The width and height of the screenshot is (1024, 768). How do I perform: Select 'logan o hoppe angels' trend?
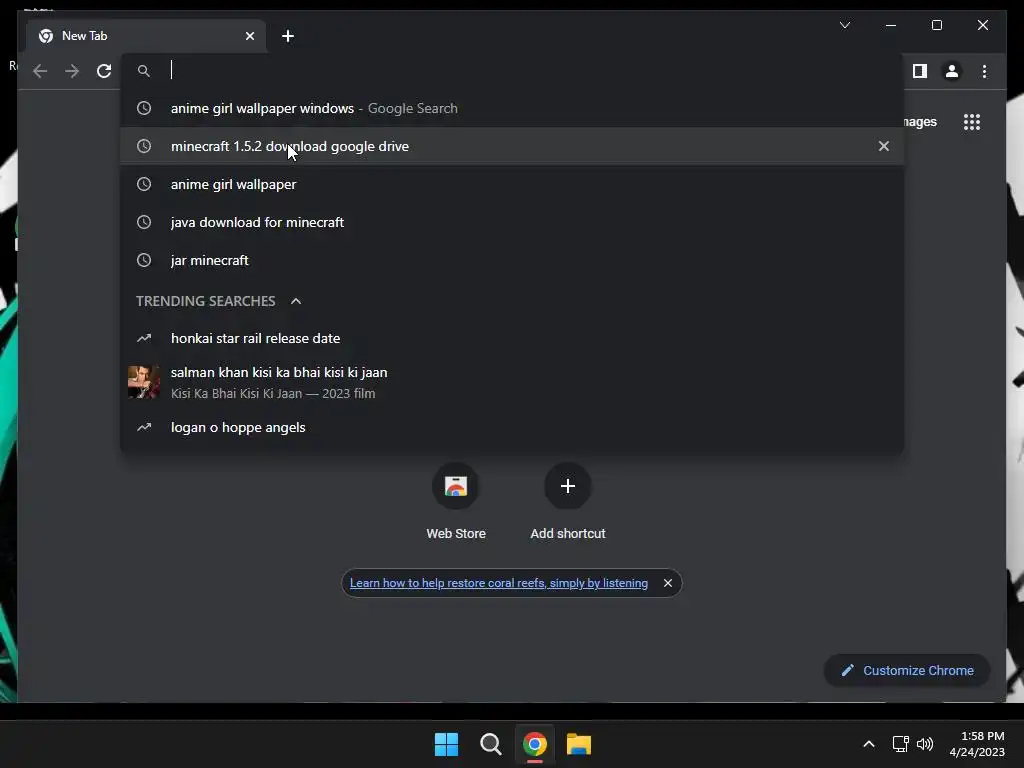click(x=512, y=427)
